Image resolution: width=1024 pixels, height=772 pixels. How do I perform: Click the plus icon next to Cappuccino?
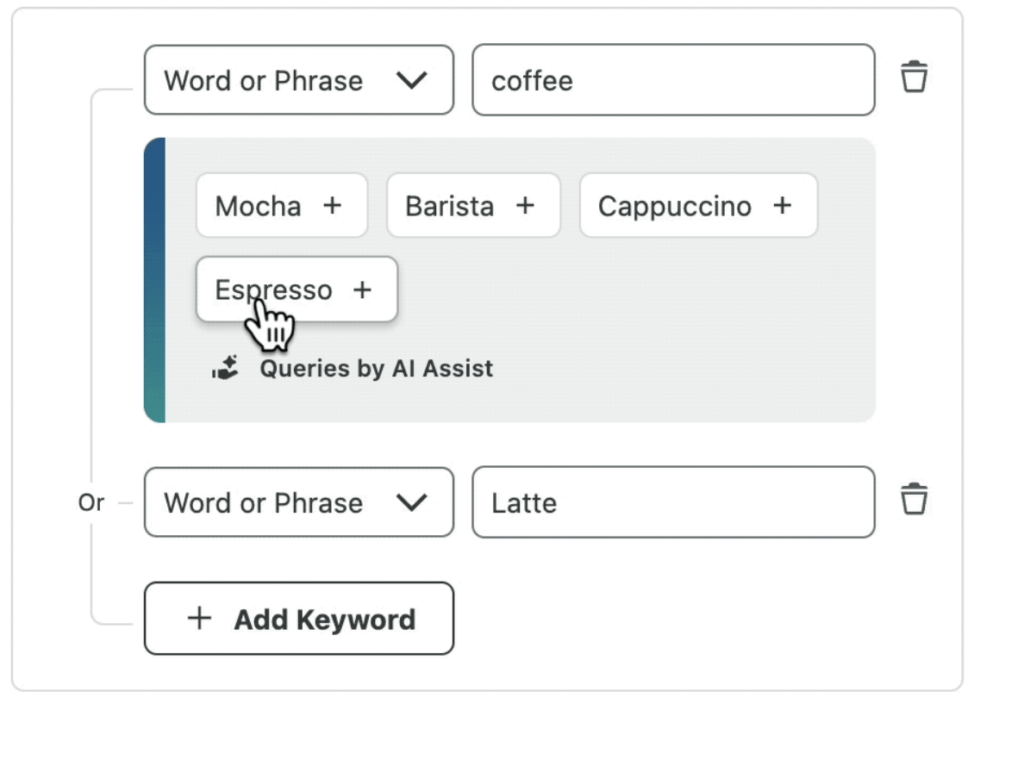[x=782, y=205]
